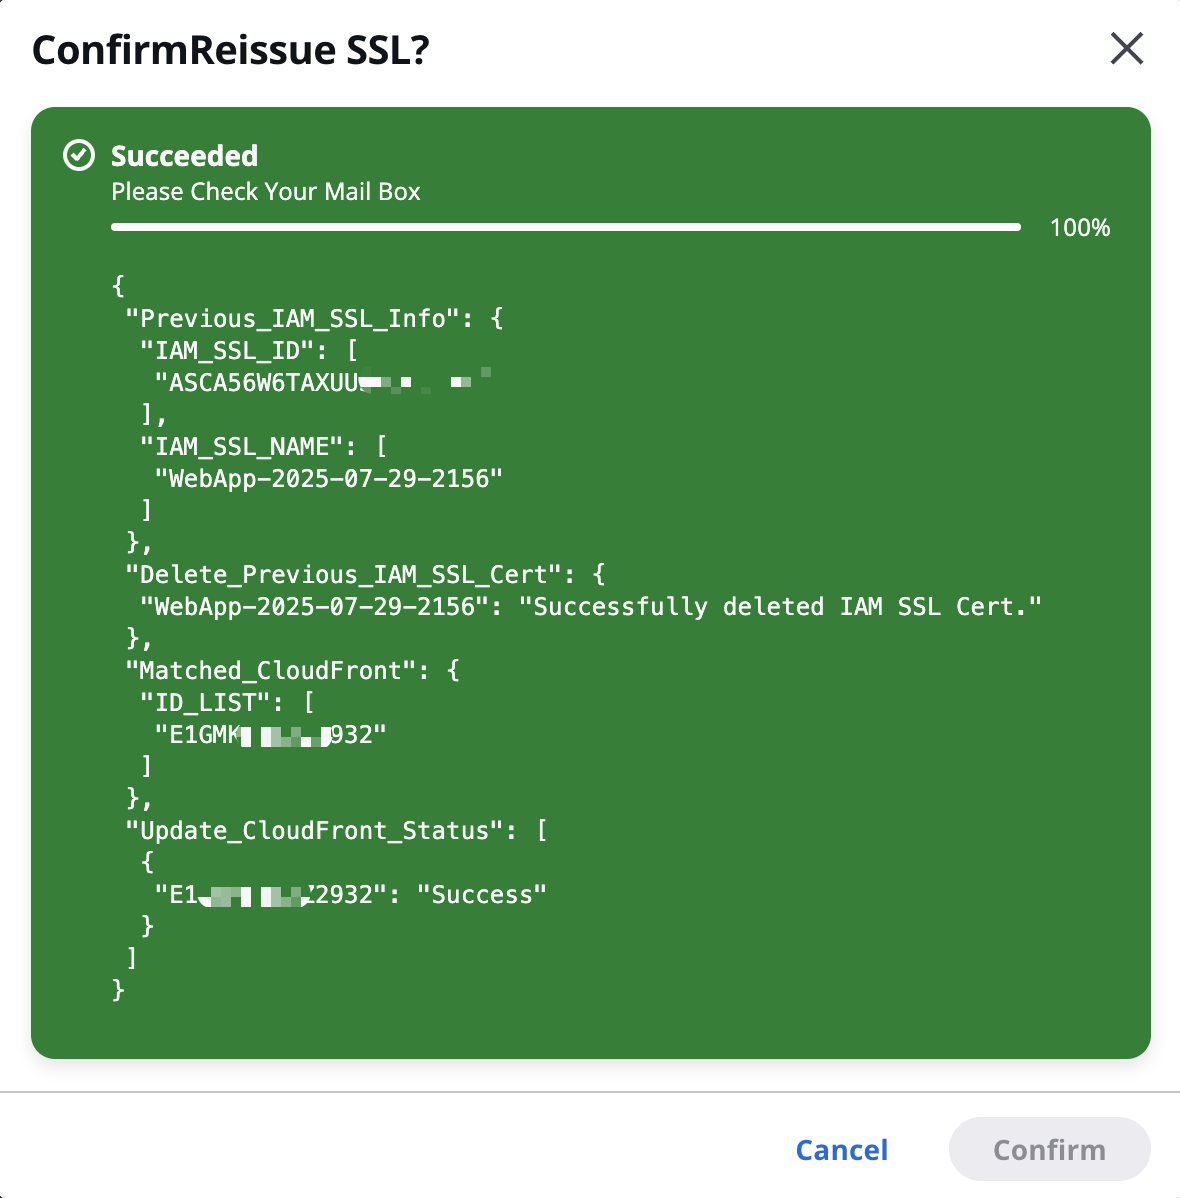Click the greyed-out Confirm button

1049,1149
